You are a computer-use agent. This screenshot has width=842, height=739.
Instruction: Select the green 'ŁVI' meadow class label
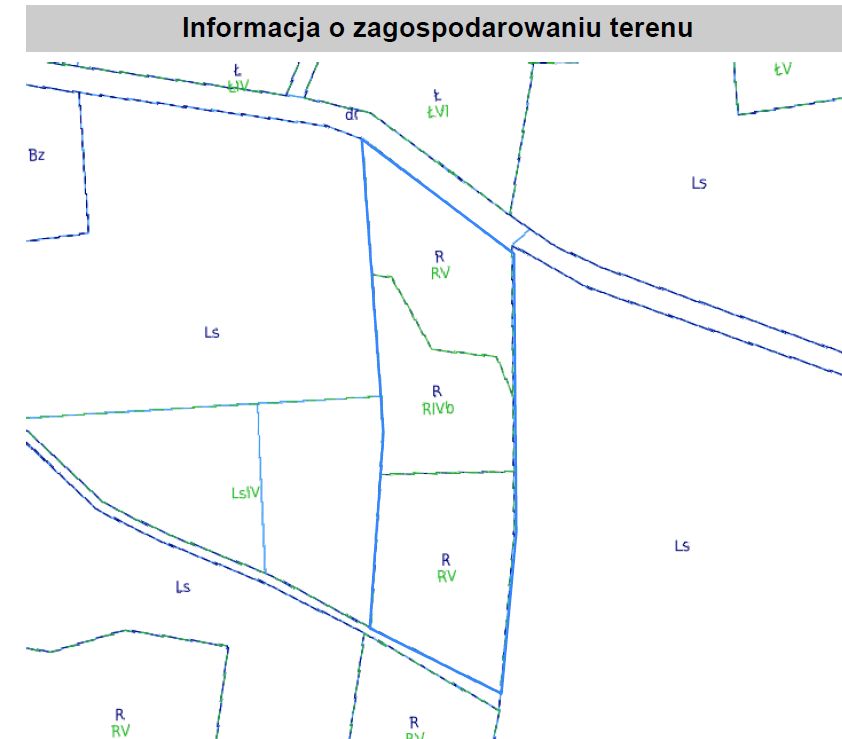(438, 112)
